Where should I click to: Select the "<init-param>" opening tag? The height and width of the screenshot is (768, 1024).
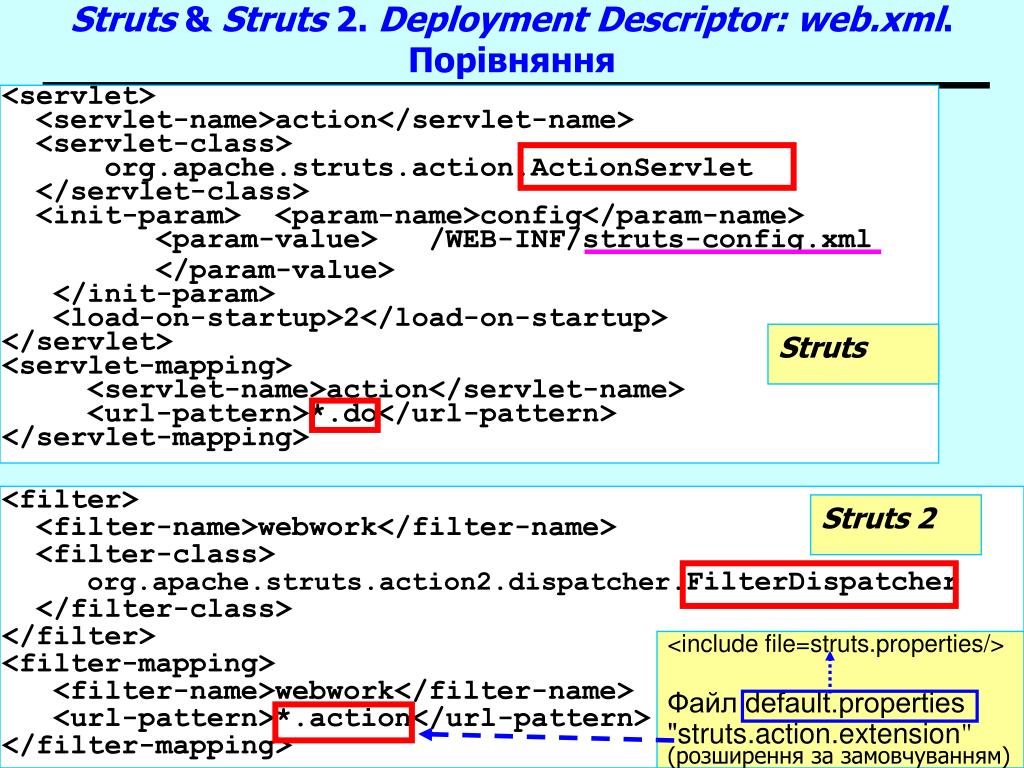[x=138, y=216]
